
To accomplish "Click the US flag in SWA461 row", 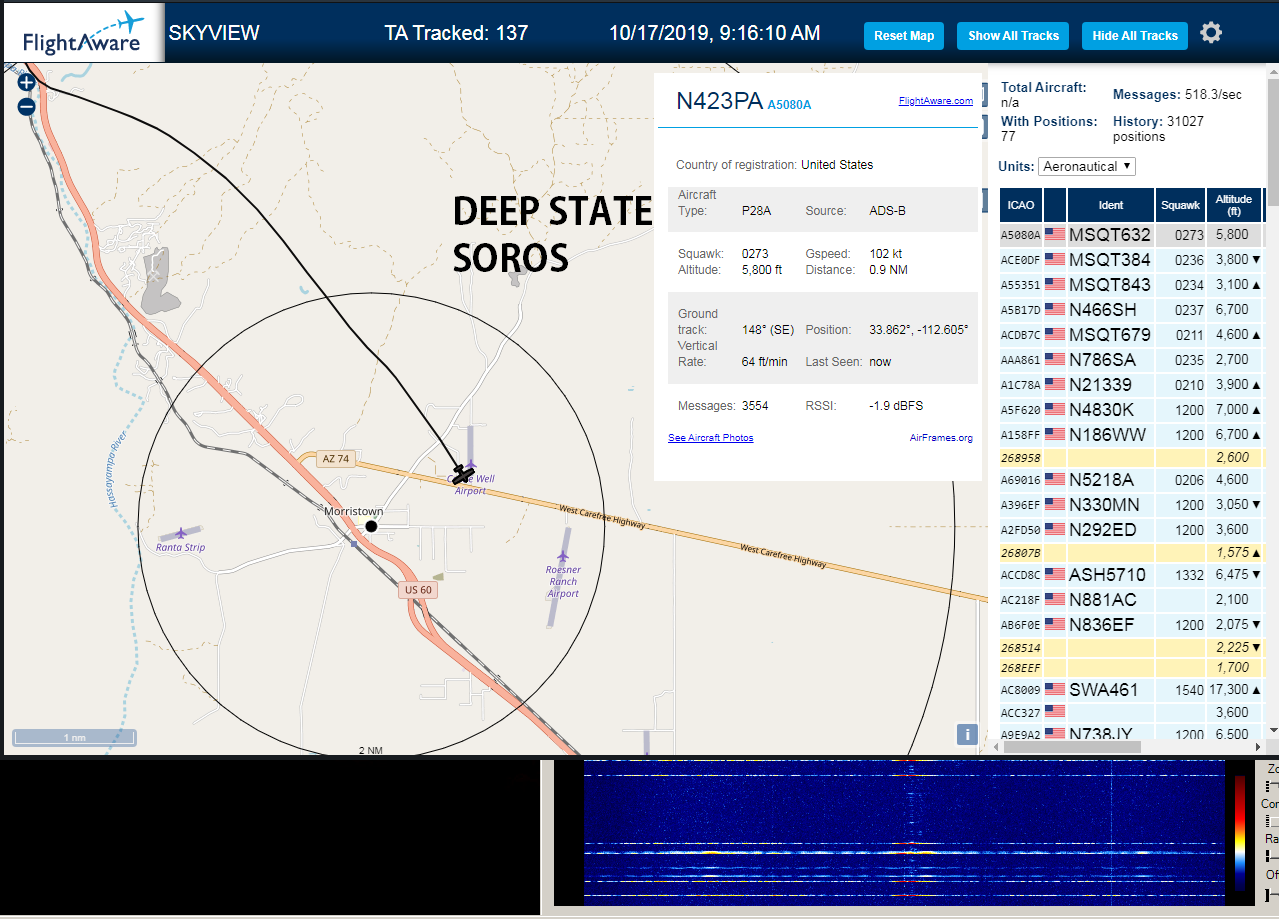I will coord(1055,690).
